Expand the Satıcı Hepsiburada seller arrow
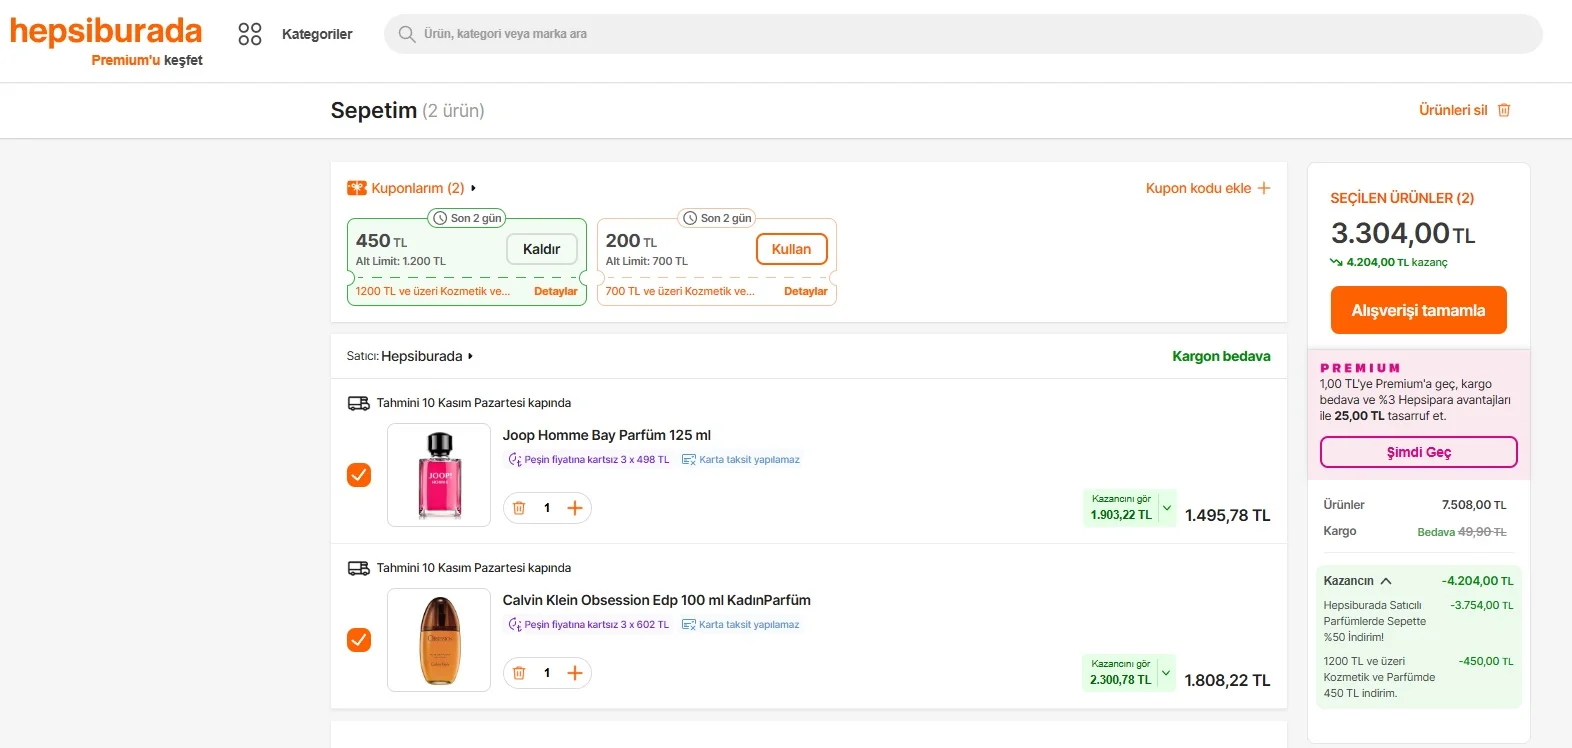The height and width of the screenshot is (748, 1572). click(x=470, y=356)
